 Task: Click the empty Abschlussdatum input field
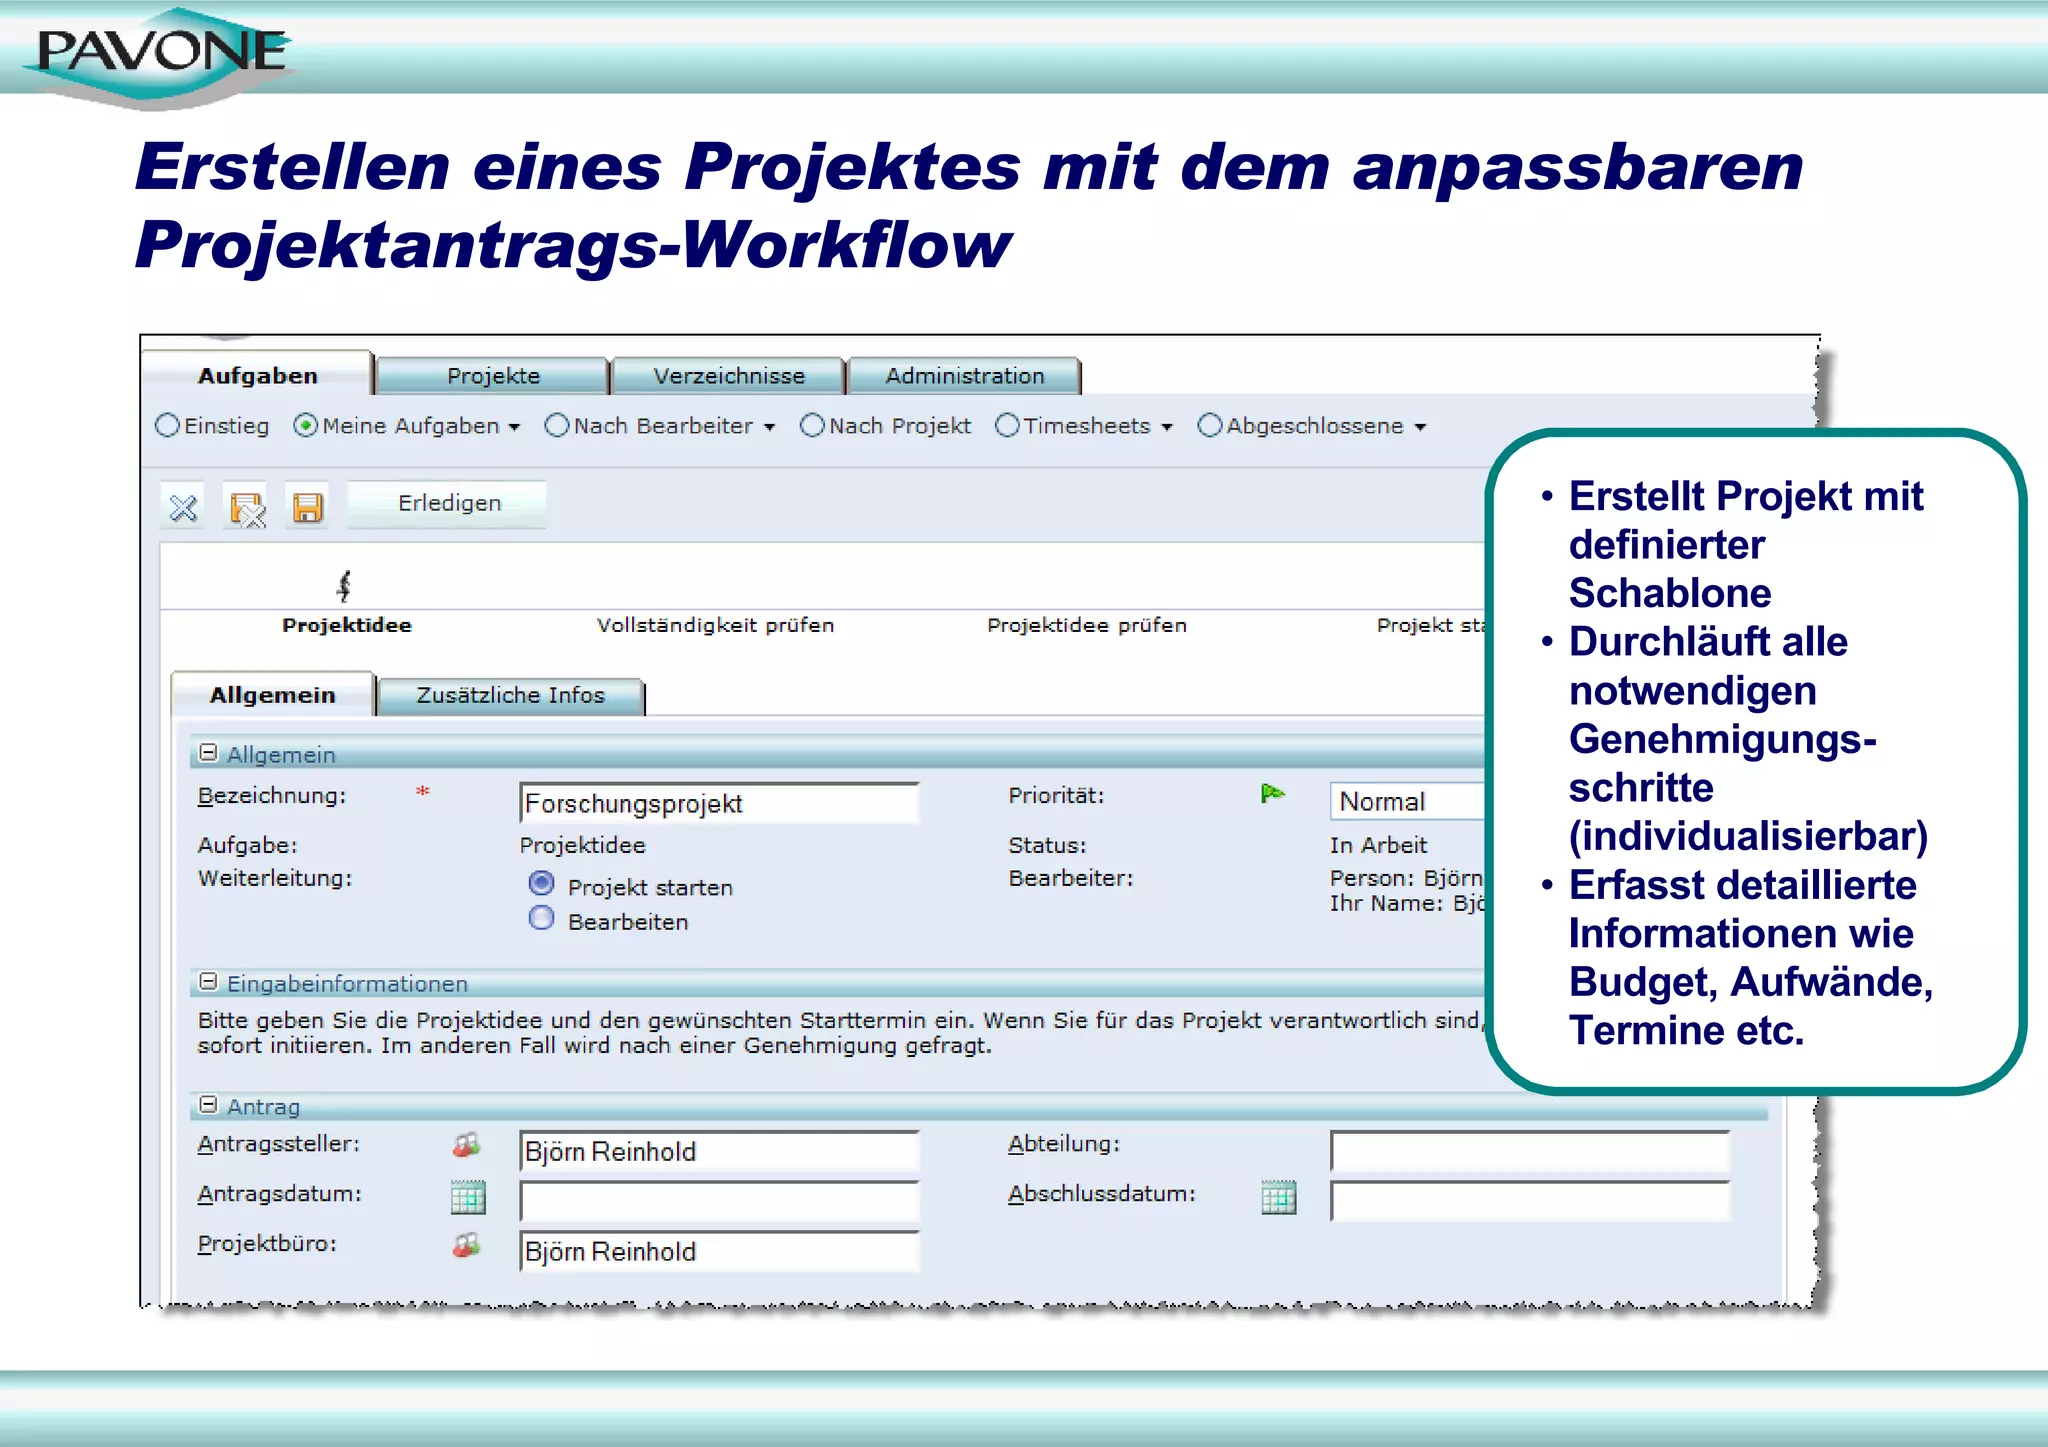(x=1530, y=1201)
